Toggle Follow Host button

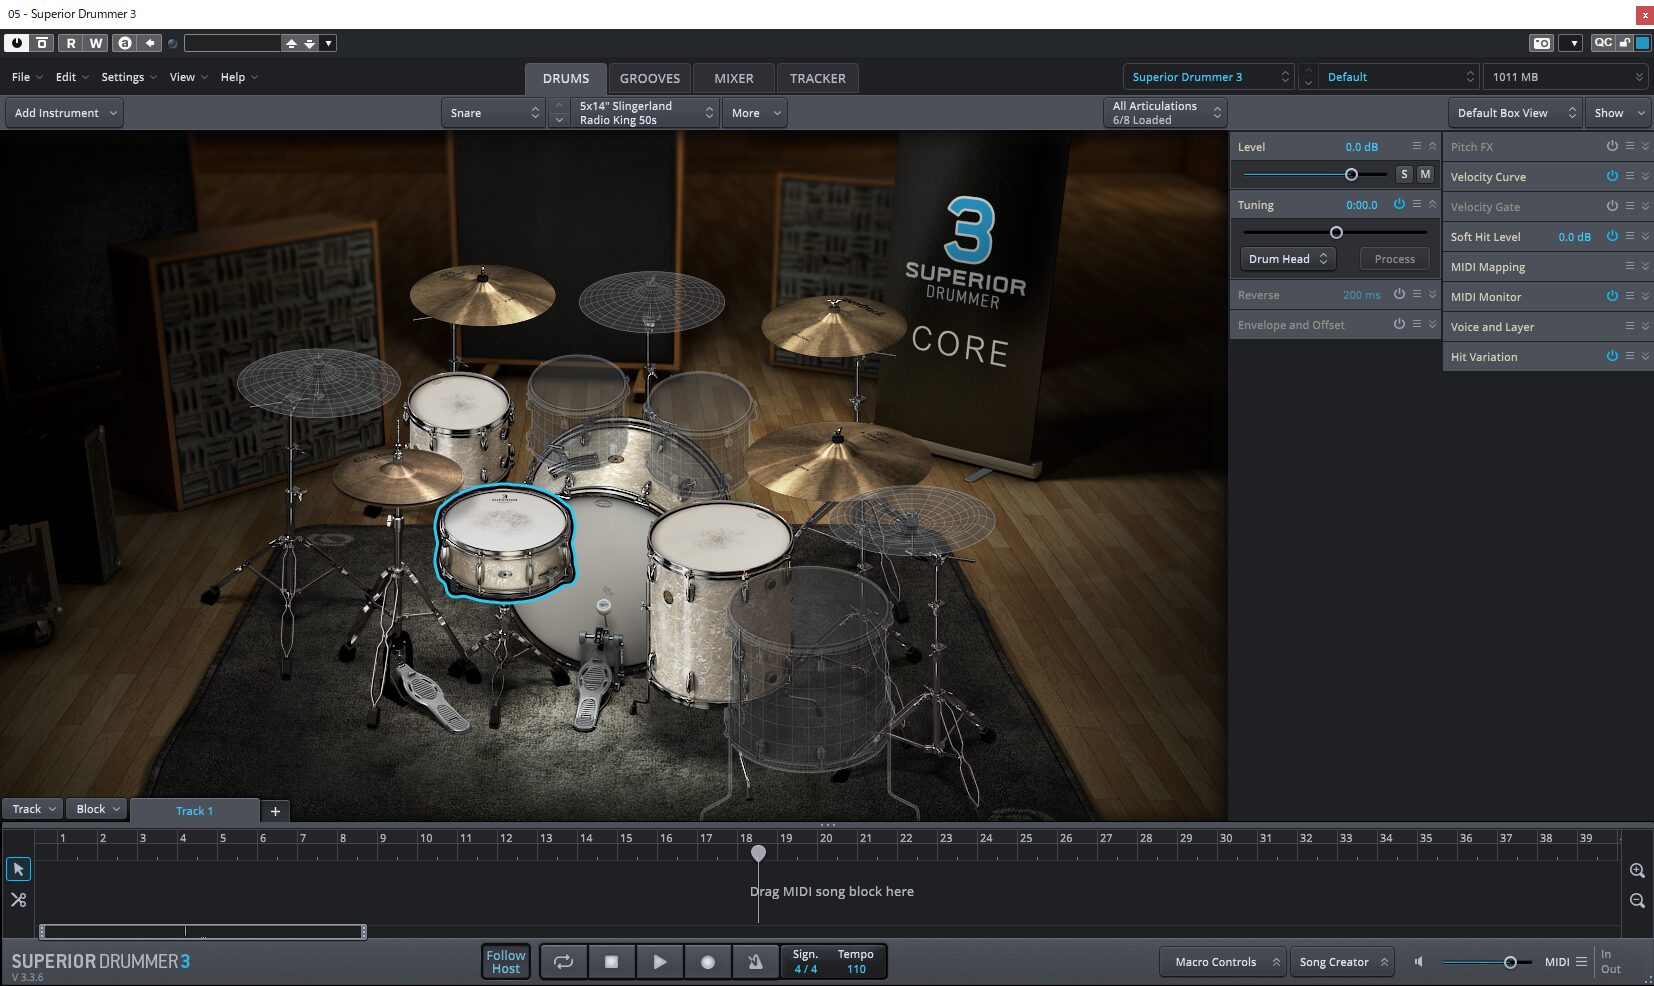[x=505, y=962]
